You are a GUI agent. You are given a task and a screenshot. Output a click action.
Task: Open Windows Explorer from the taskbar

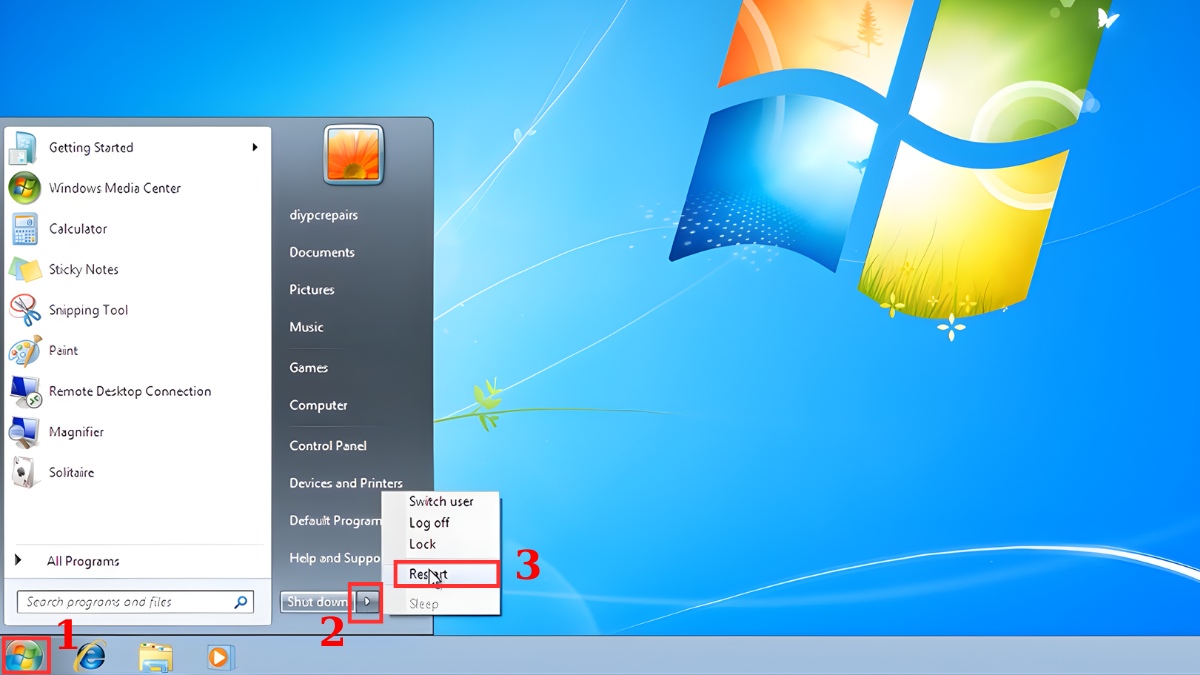coord(156,657)
